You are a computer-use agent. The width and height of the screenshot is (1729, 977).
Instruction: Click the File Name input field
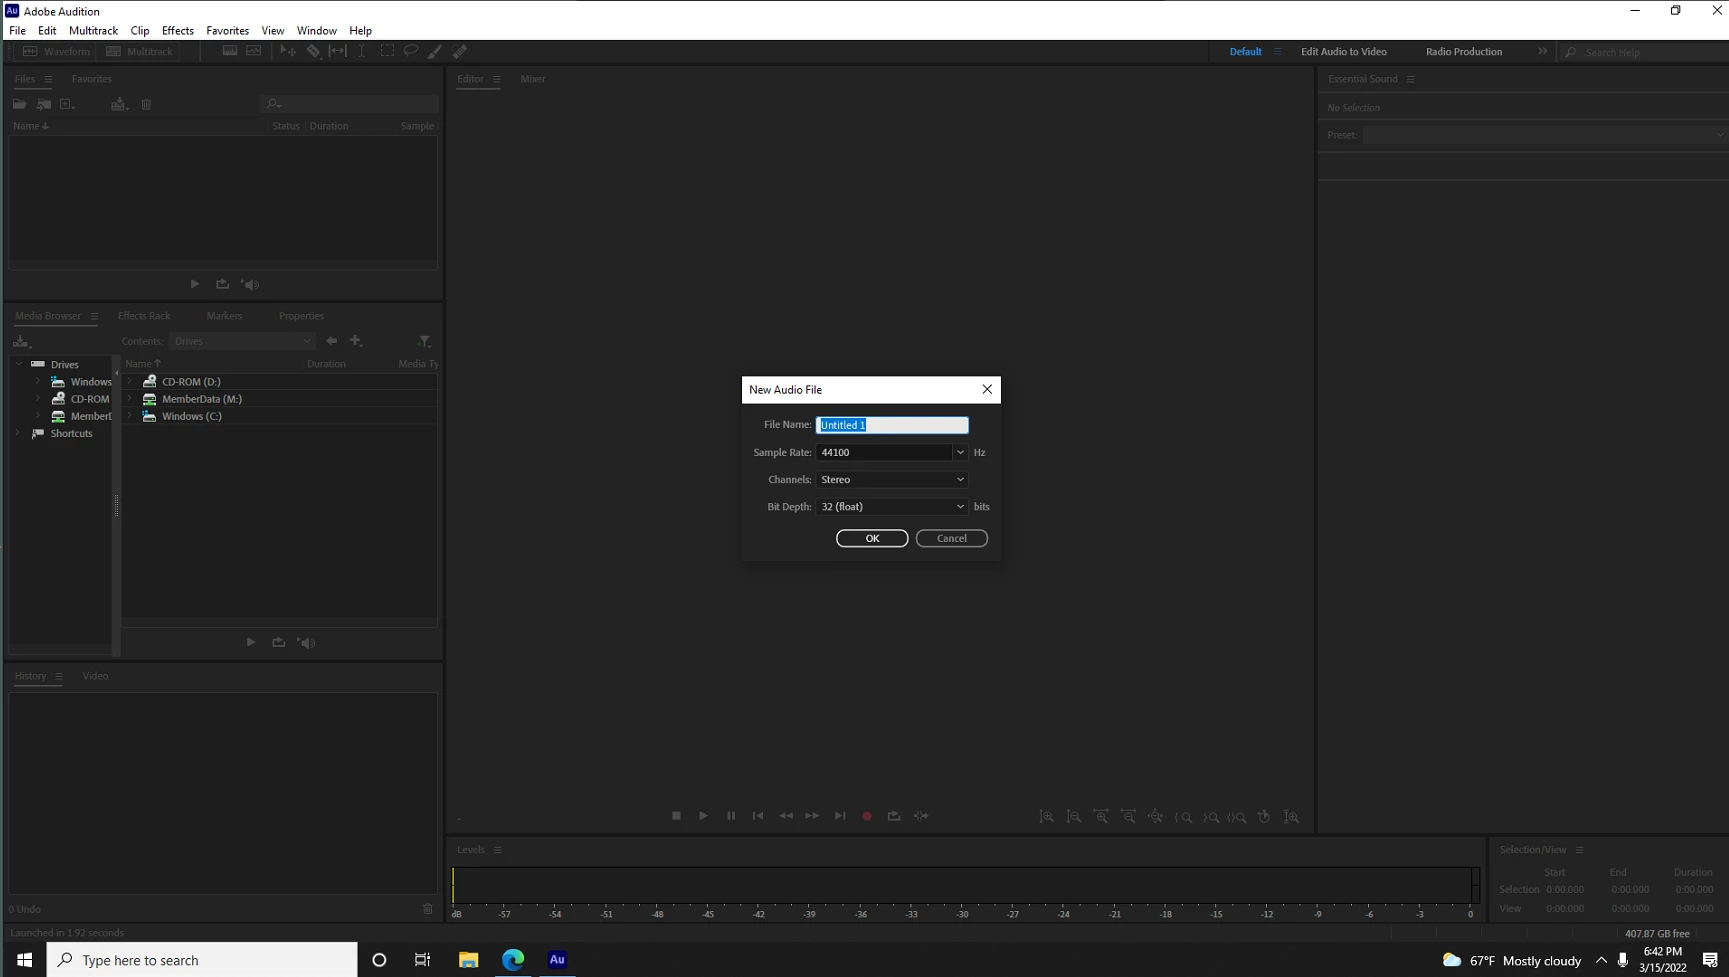click(892, 425)
